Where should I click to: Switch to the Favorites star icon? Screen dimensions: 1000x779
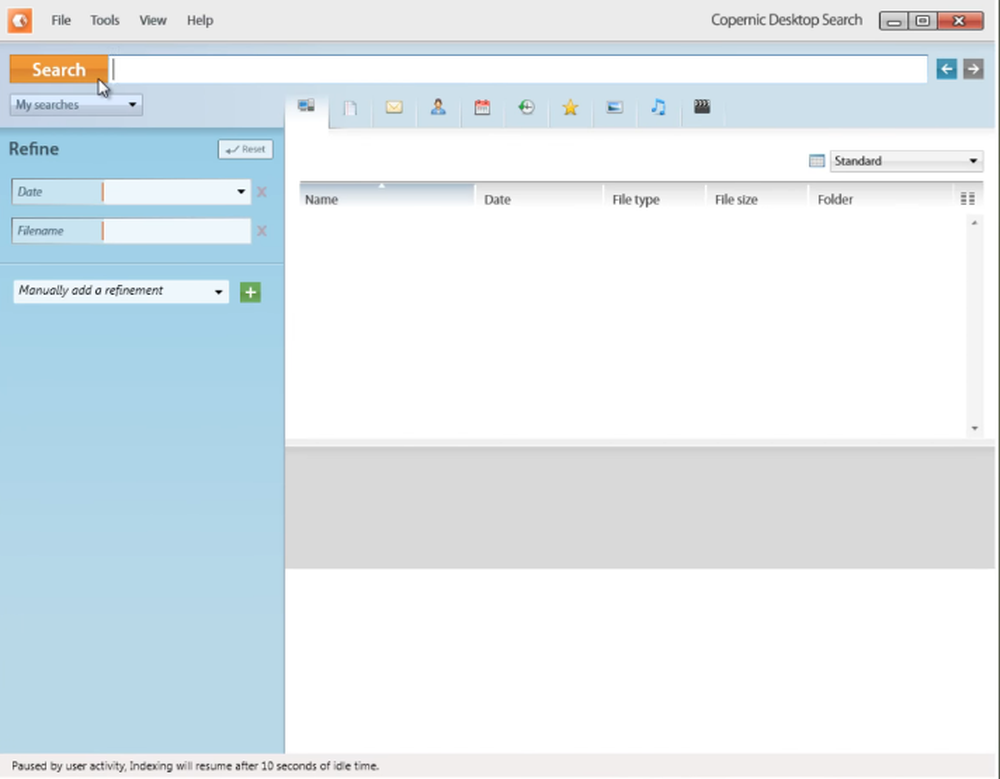point(570,107)
